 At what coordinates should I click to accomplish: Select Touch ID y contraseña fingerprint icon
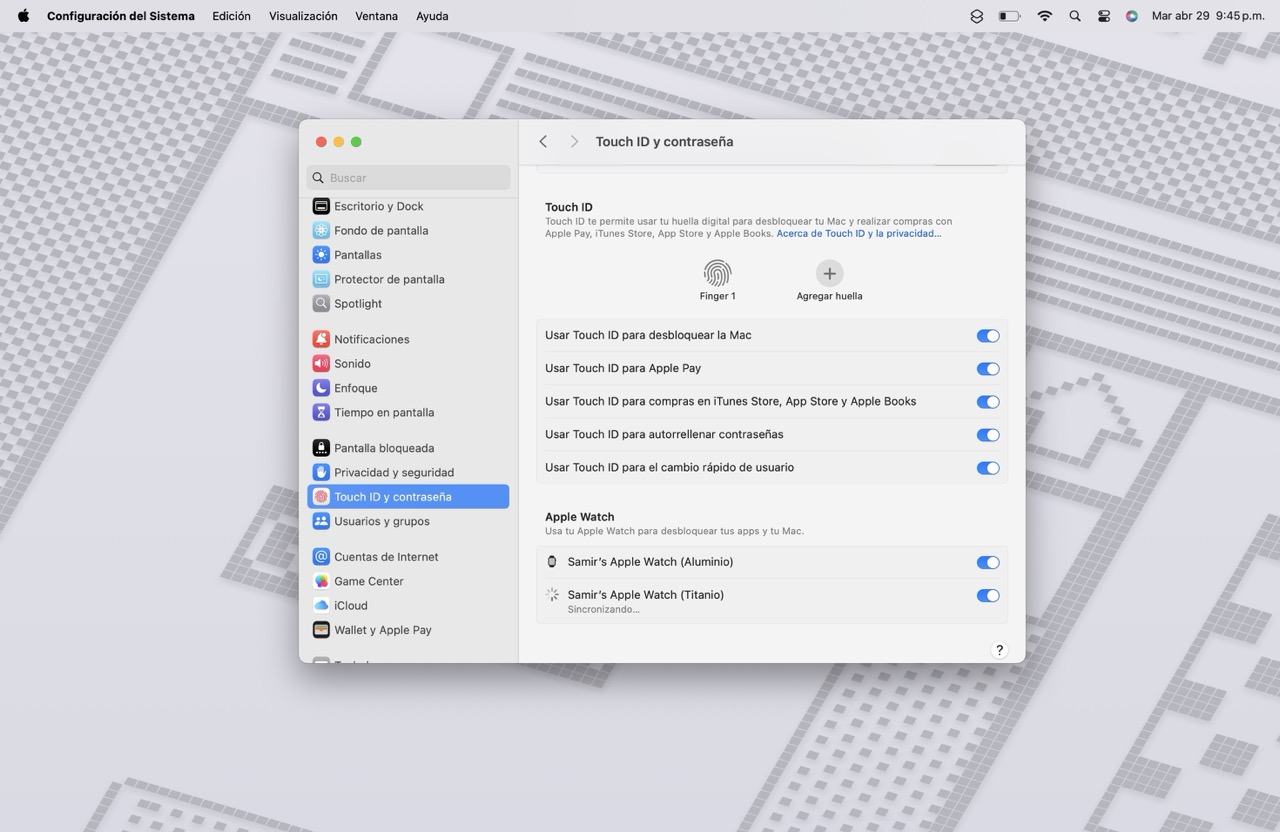click(321, 496)
